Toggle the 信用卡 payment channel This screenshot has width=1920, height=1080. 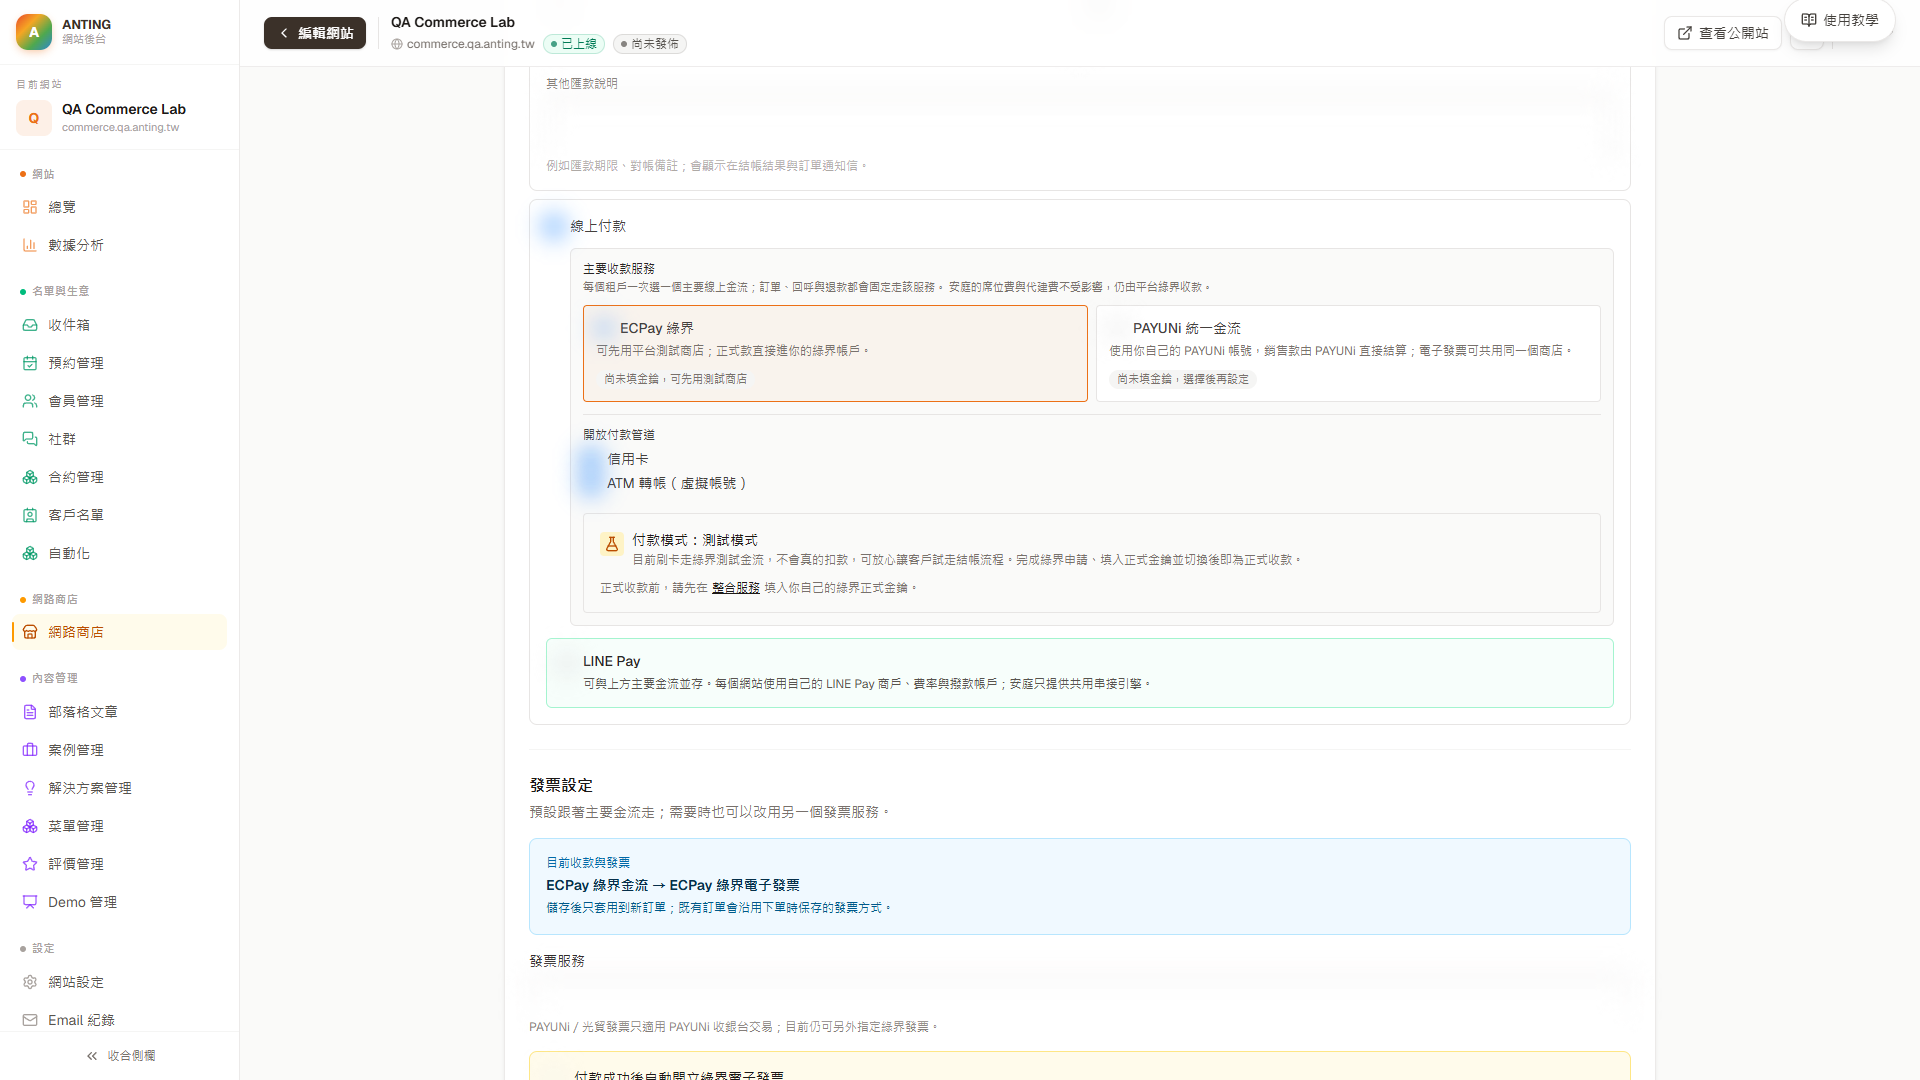click(x=591, y=459)
